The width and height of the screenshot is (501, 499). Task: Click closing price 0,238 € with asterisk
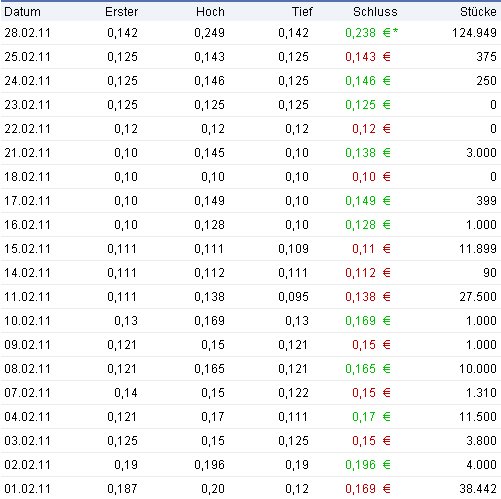(371, 33)
